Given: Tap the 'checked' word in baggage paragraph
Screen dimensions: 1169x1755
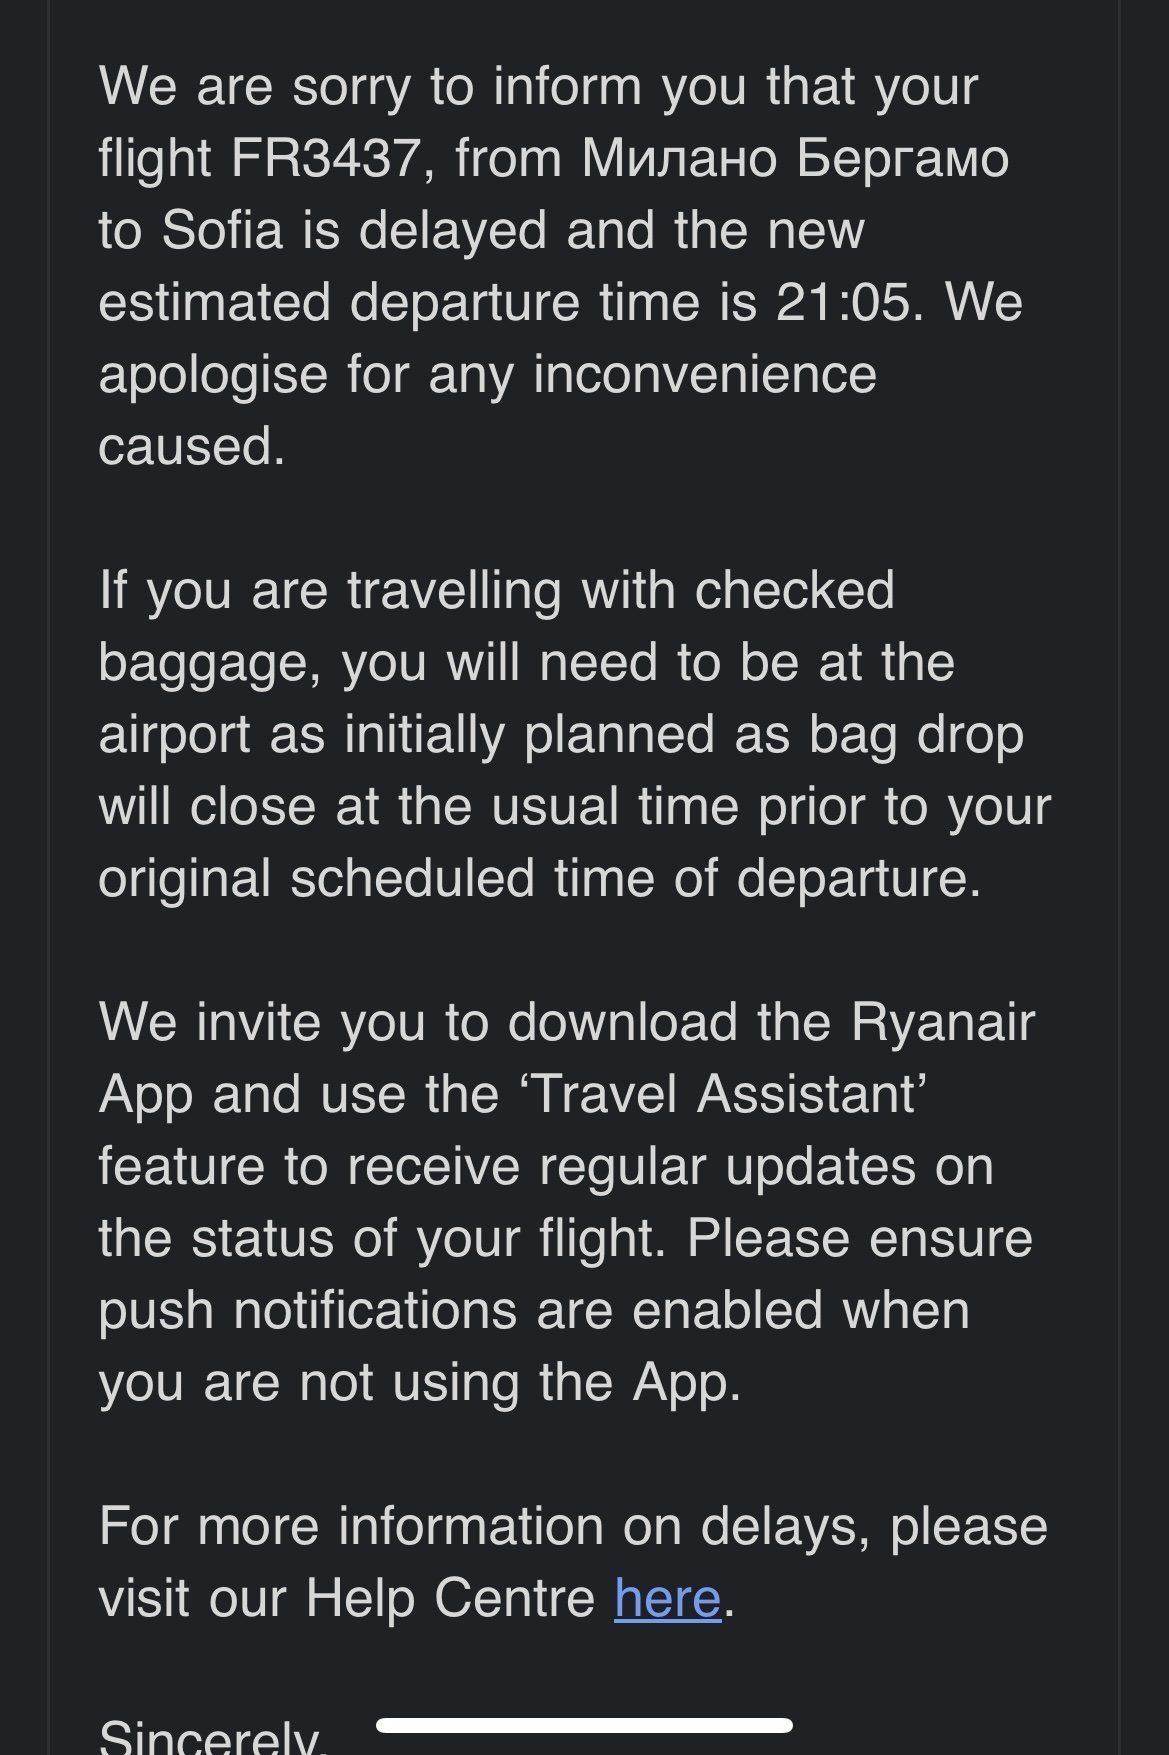Looking at the screenshot, I should coord(794,590).
